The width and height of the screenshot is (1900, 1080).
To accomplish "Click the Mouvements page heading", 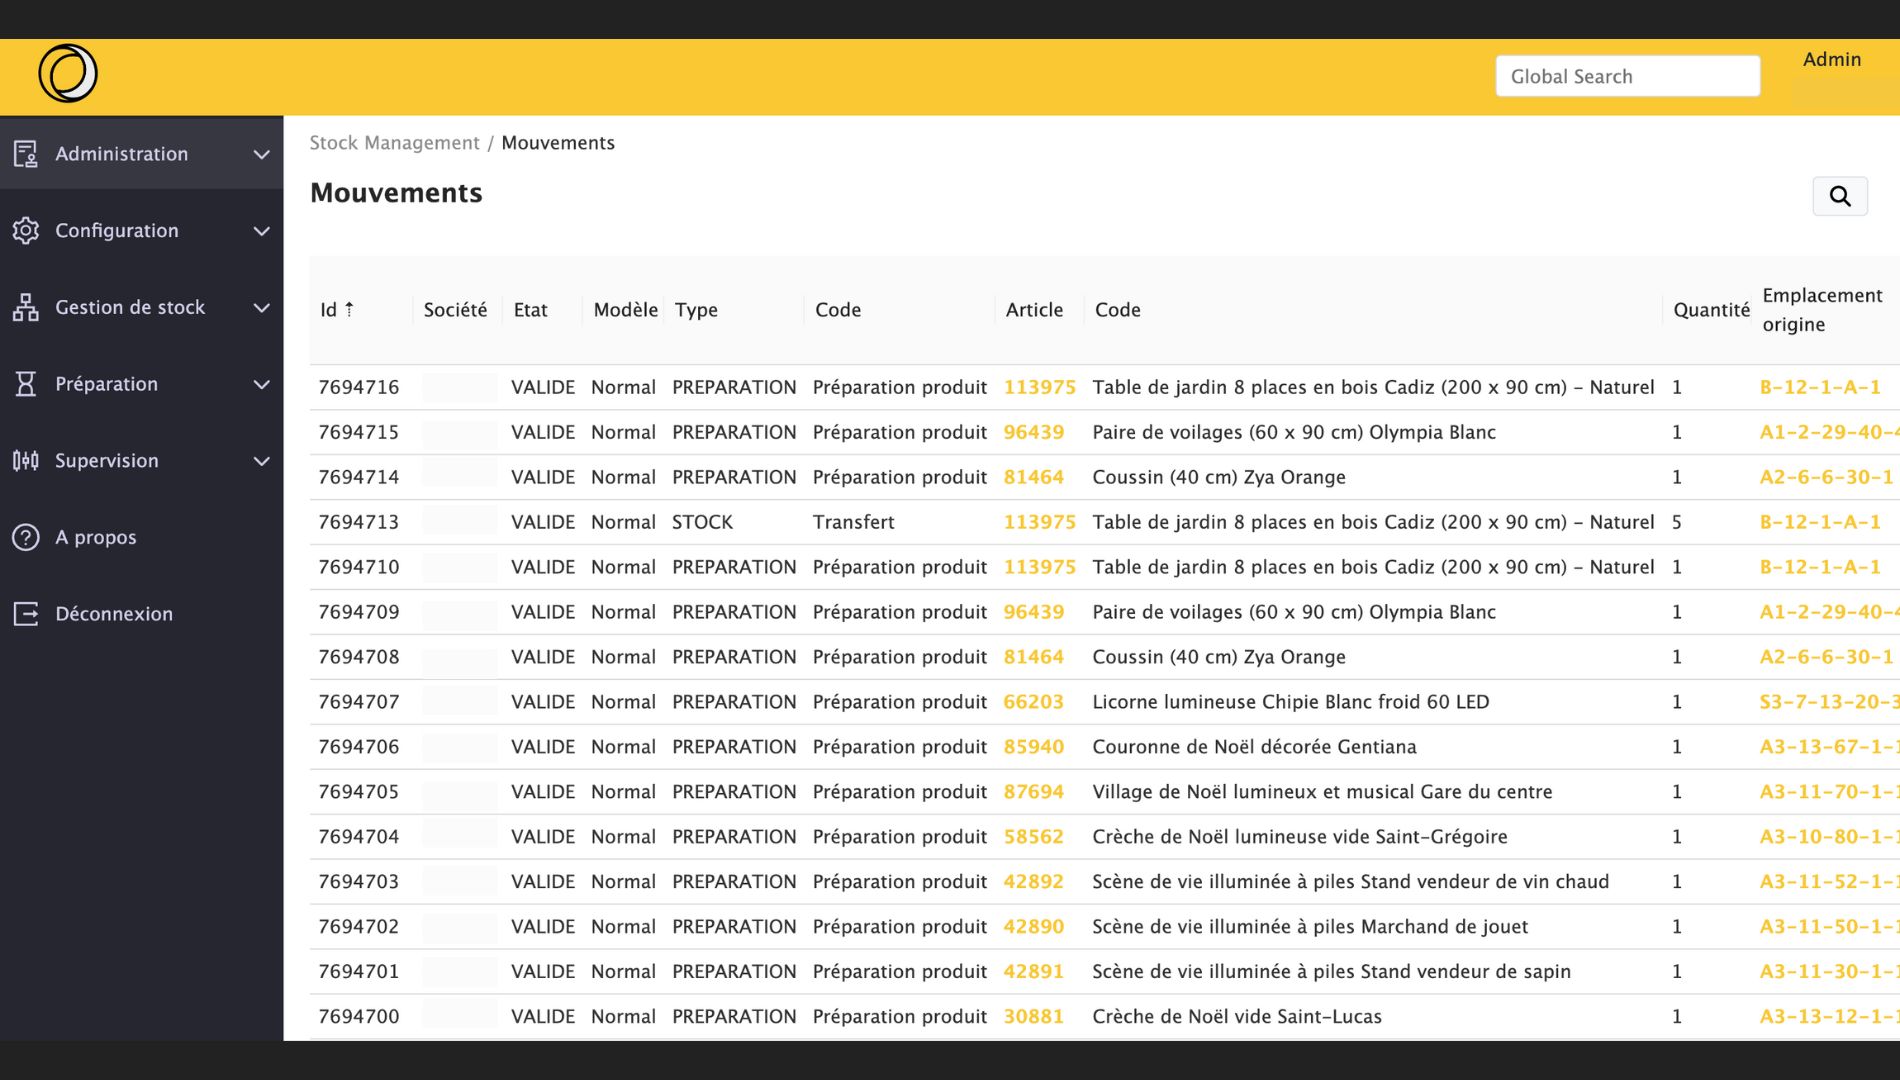I will pyautogui.click(x=396, y=193).
